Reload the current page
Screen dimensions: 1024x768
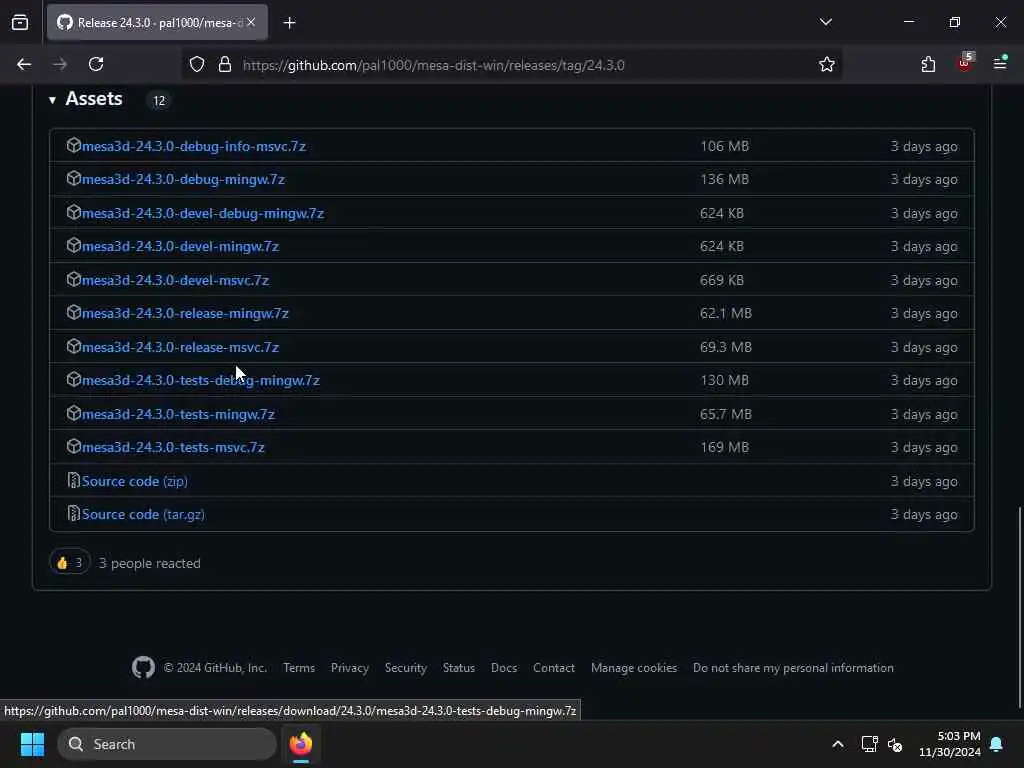[96, 65]
